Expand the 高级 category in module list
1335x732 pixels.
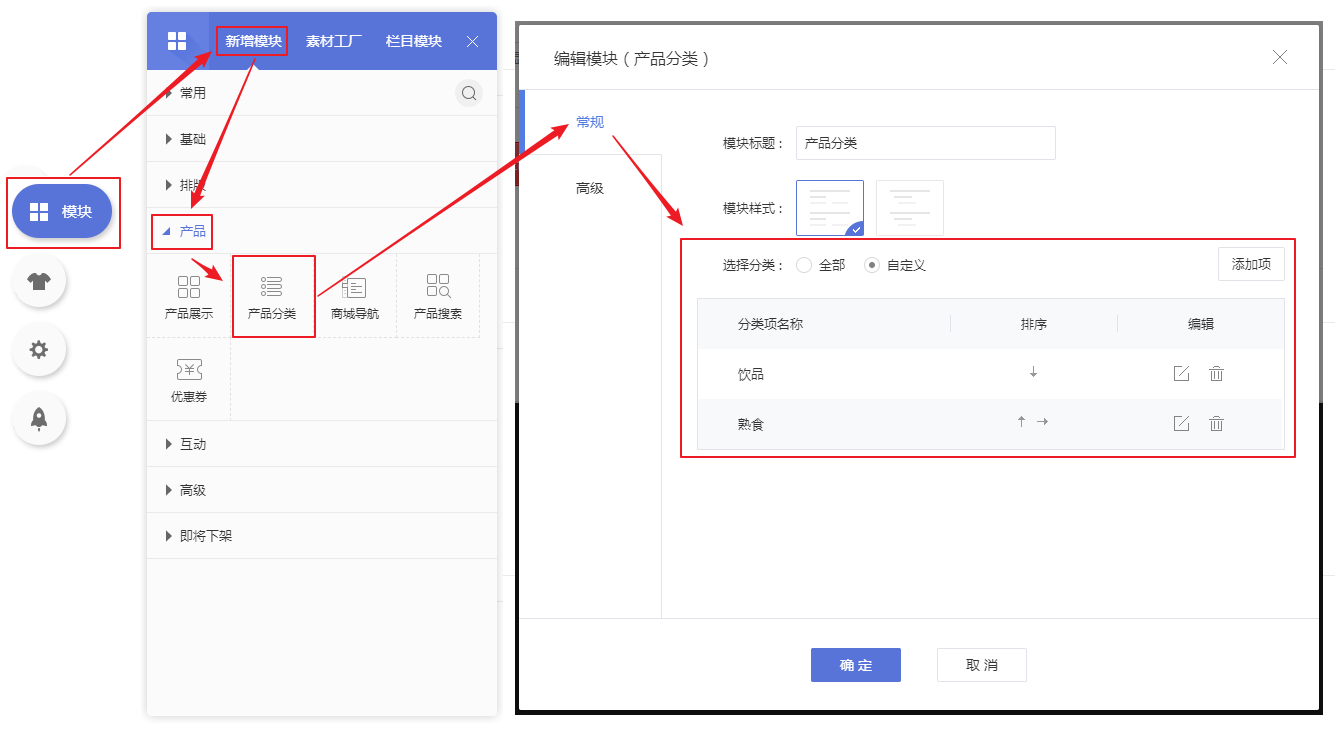point(322,490)
